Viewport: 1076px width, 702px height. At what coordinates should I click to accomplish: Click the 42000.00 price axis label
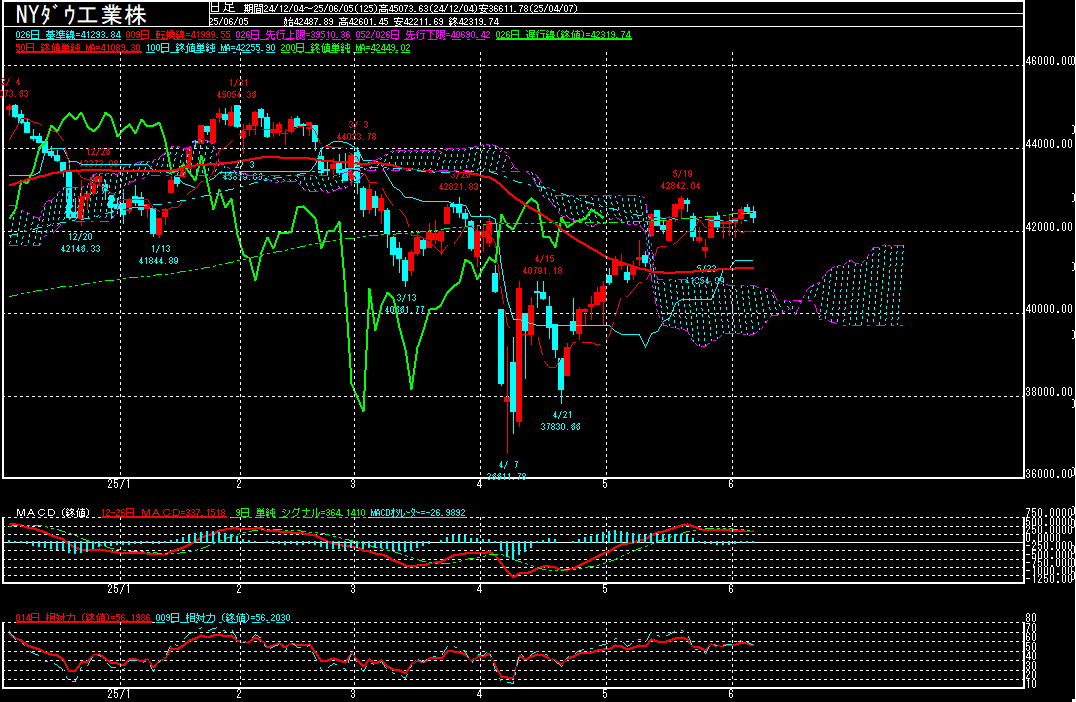(x=1049, y=226)
